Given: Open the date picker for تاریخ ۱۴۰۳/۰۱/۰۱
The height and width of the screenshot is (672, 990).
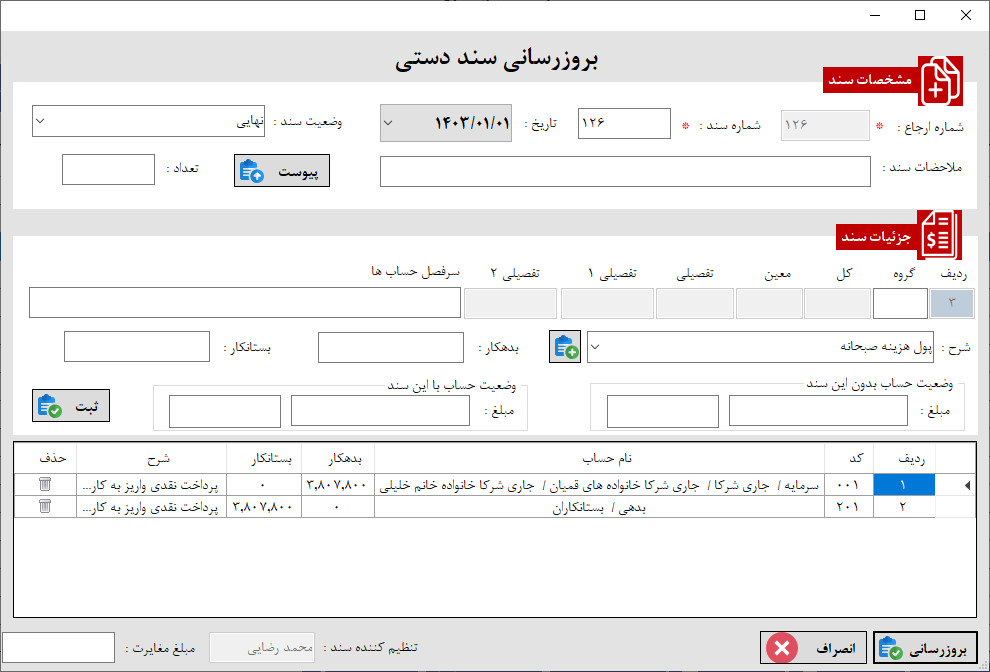Looking at the screenshot, I should point(387,123).
